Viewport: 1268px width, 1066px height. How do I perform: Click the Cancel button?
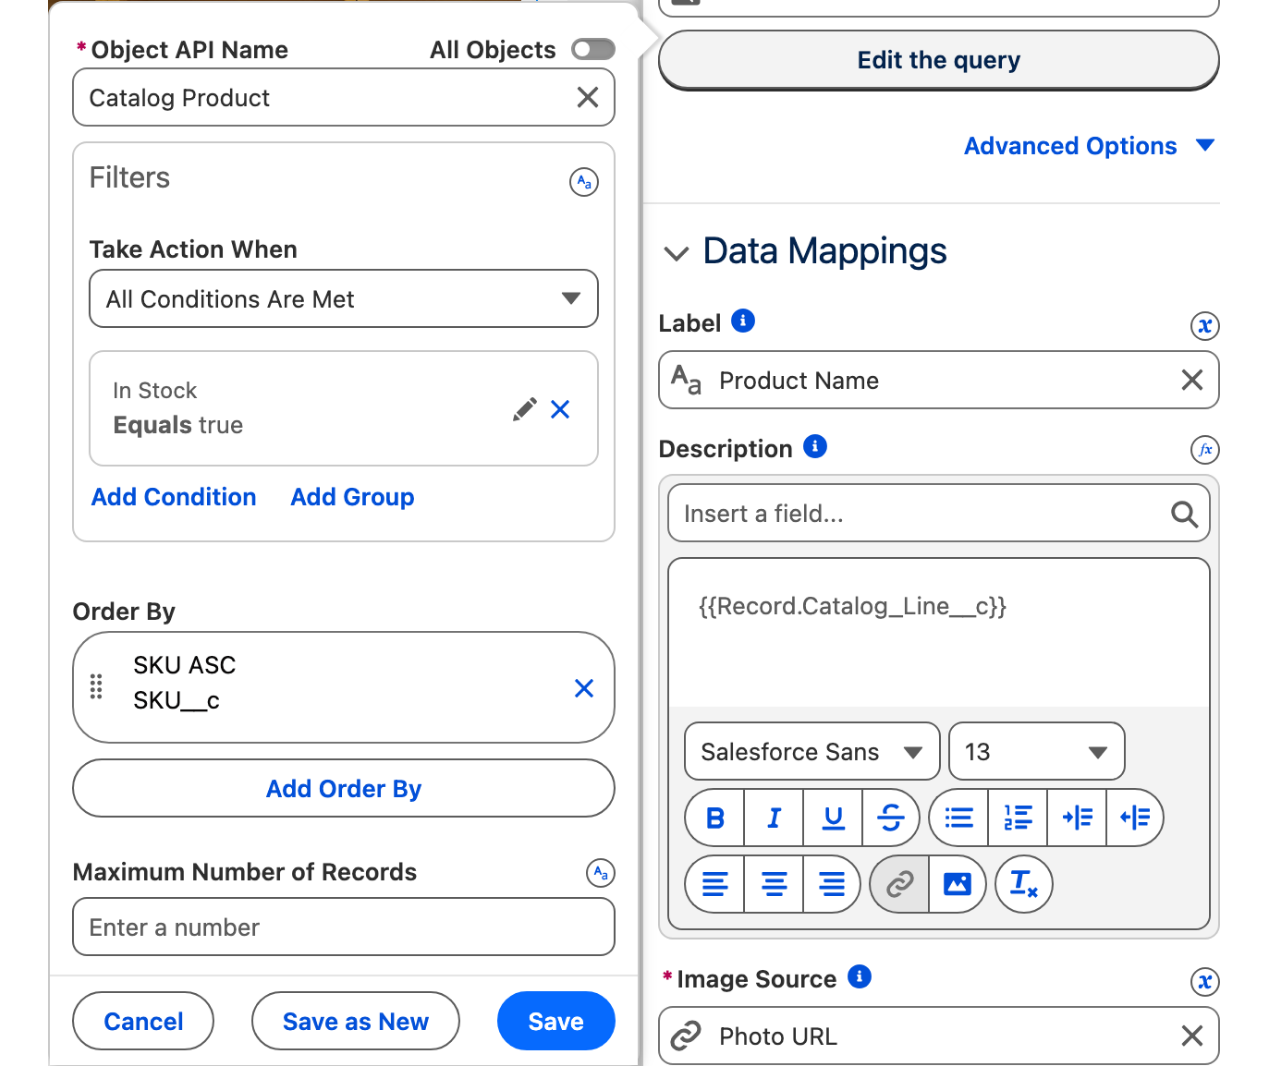(143, 1021)
